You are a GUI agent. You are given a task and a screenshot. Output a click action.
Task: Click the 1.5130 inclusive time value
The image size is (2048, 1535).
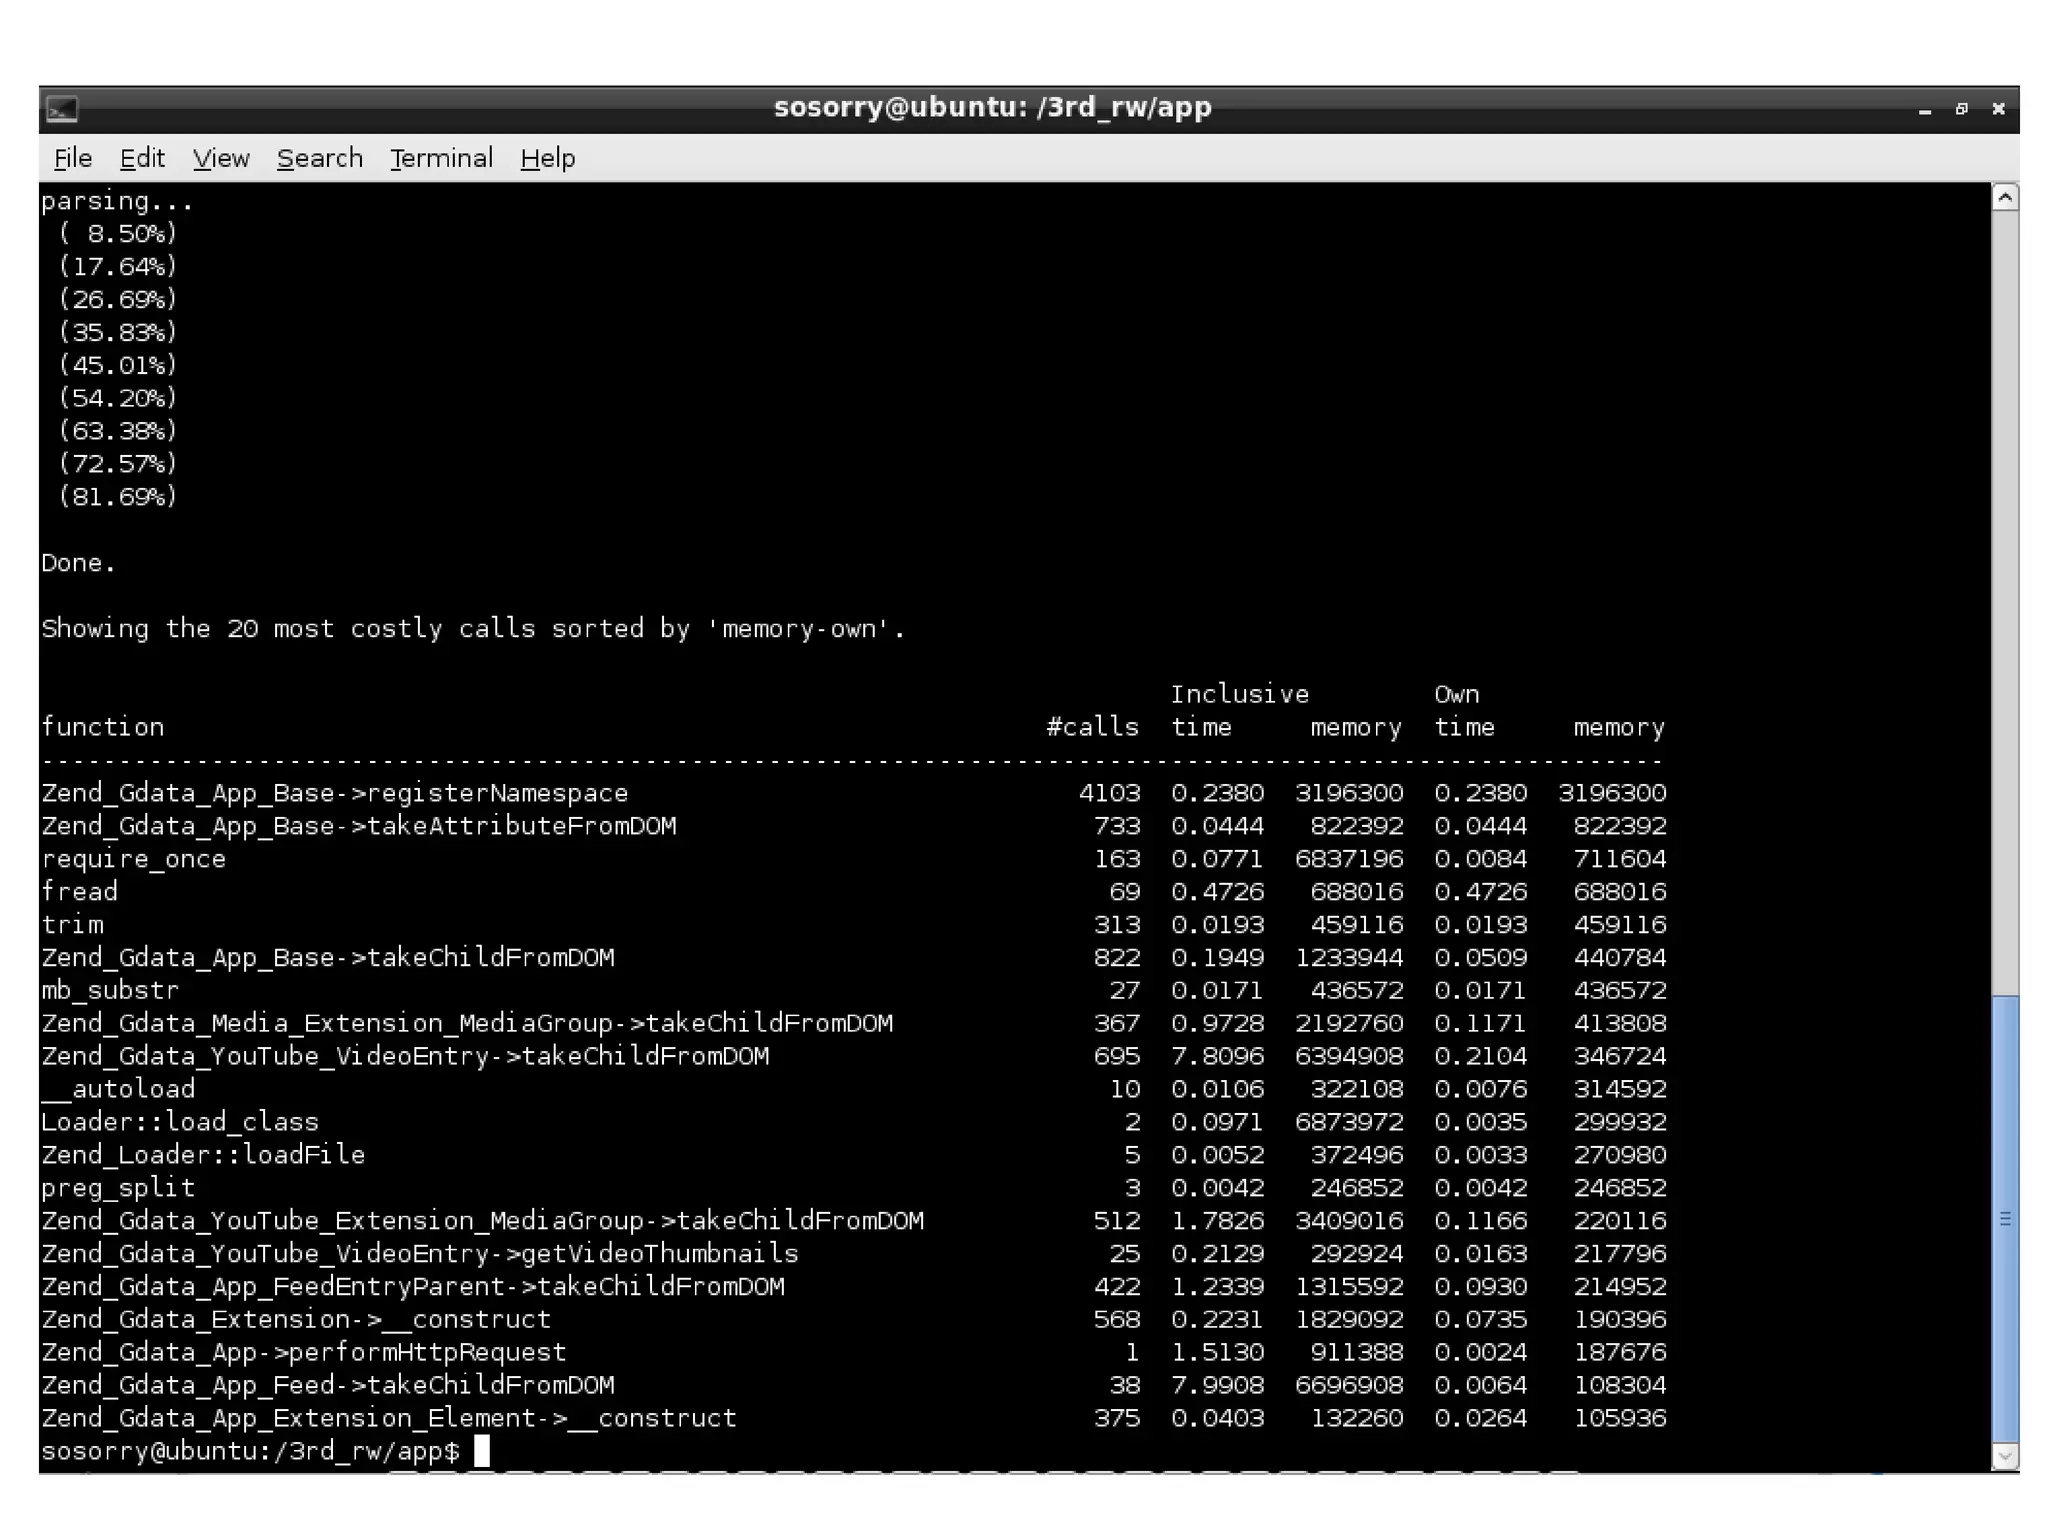point(1217,1352)
